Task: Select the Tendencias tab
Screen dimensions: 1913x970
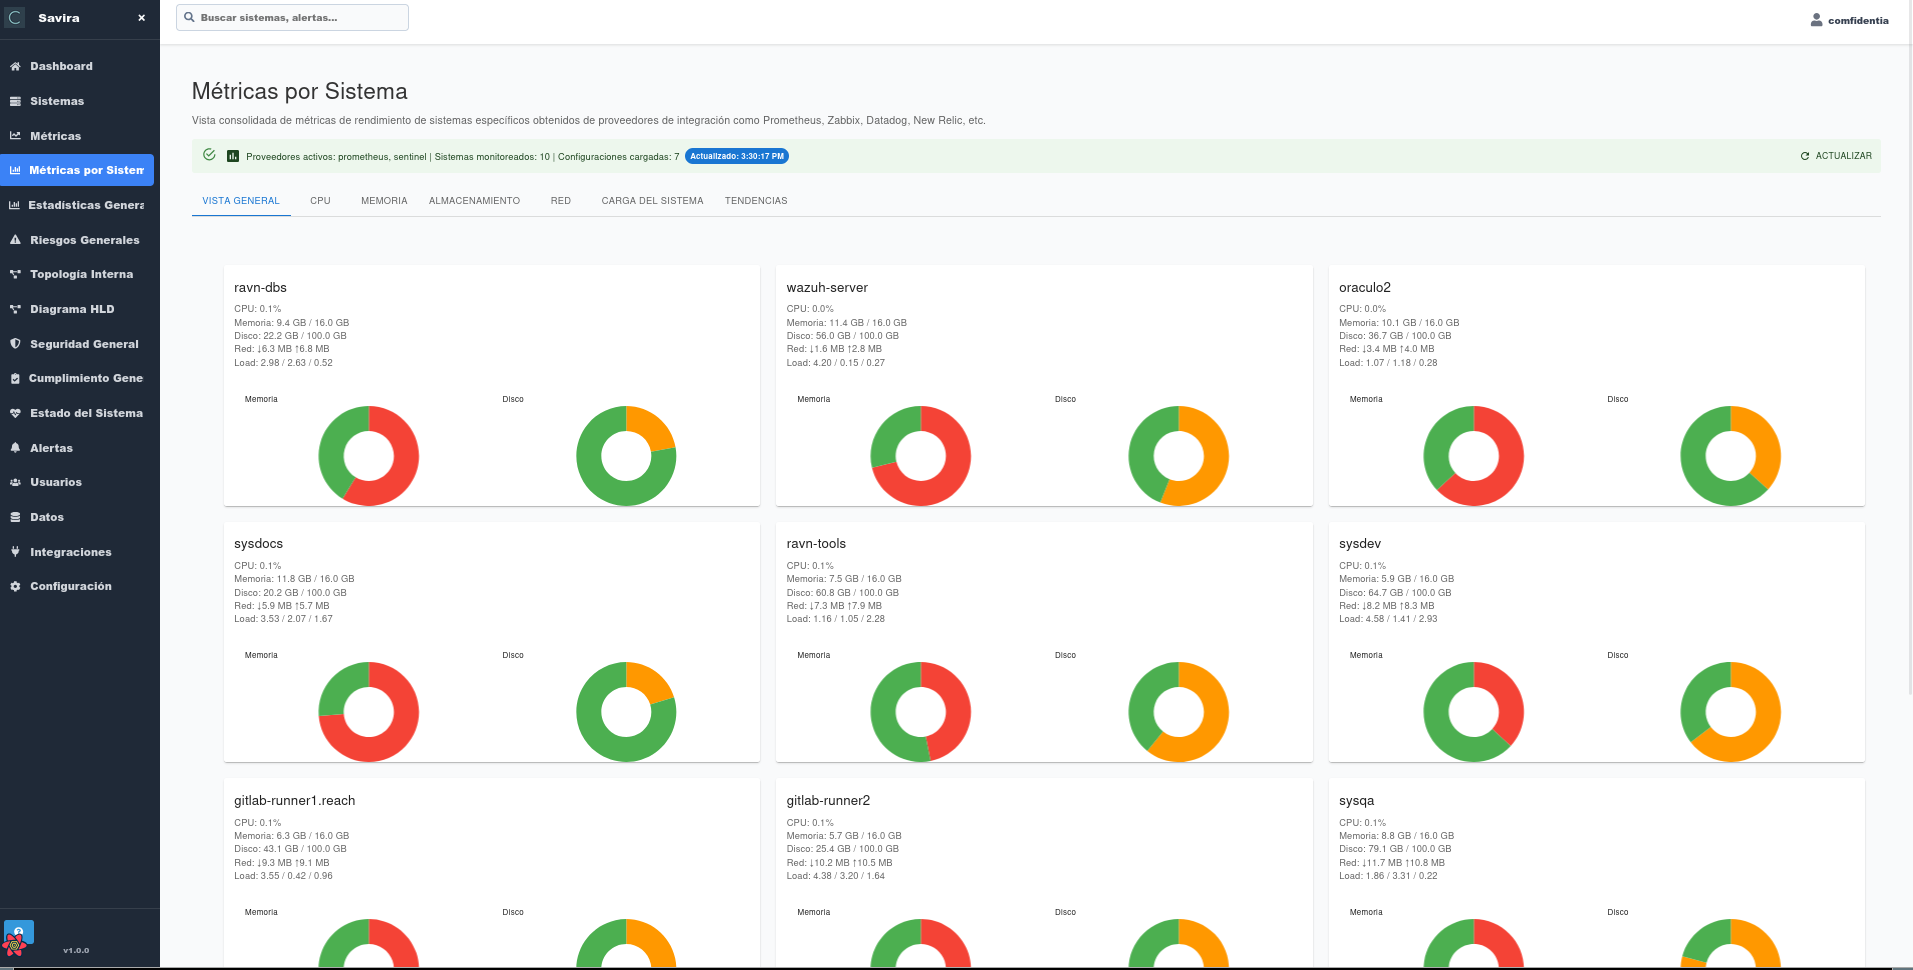Action: (755, 201)
